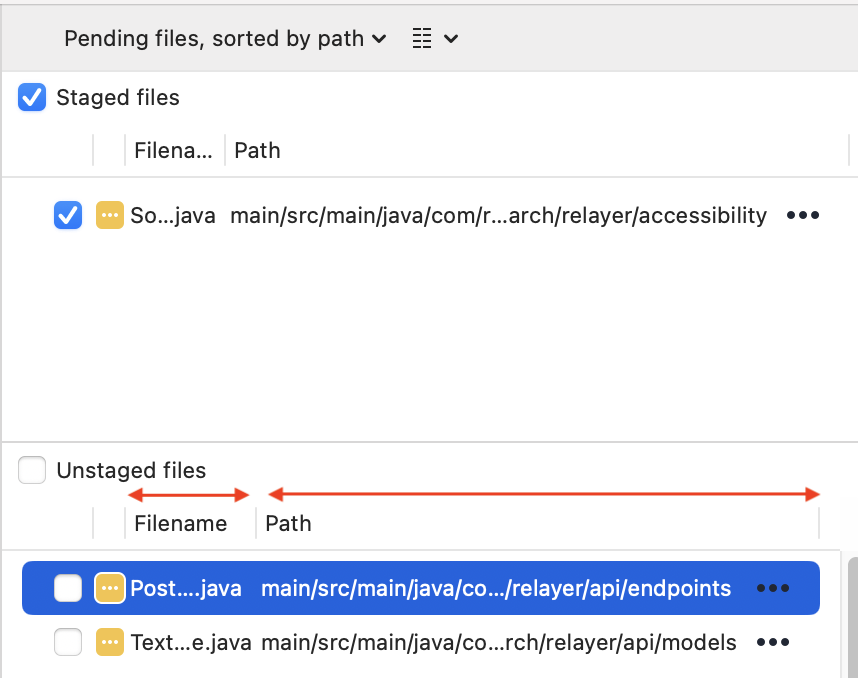Screen dimensions: 858x678
Task: Open more options for Post....java row
Action: click(773, 588)
